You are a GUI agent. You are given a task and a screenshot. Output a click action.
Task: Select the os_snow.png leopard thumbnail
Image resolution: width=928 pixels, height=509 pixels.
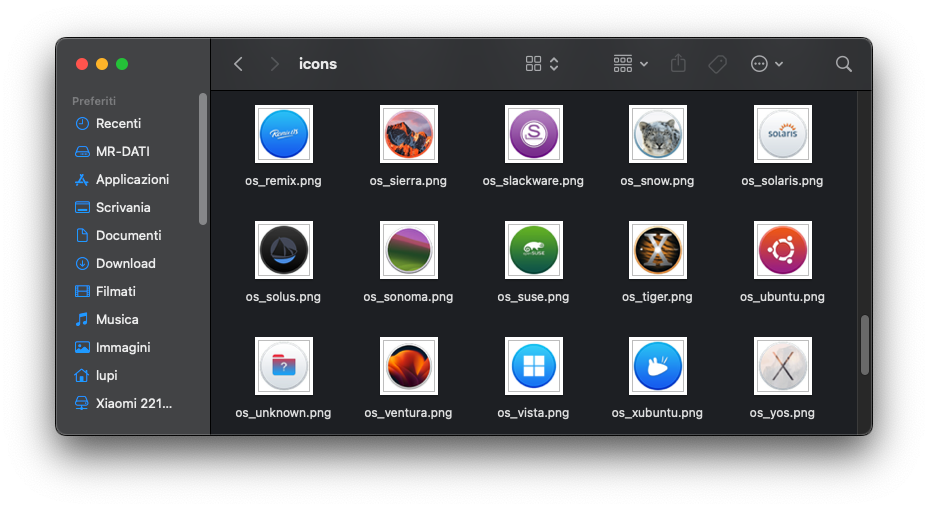(x=658, y=134)
